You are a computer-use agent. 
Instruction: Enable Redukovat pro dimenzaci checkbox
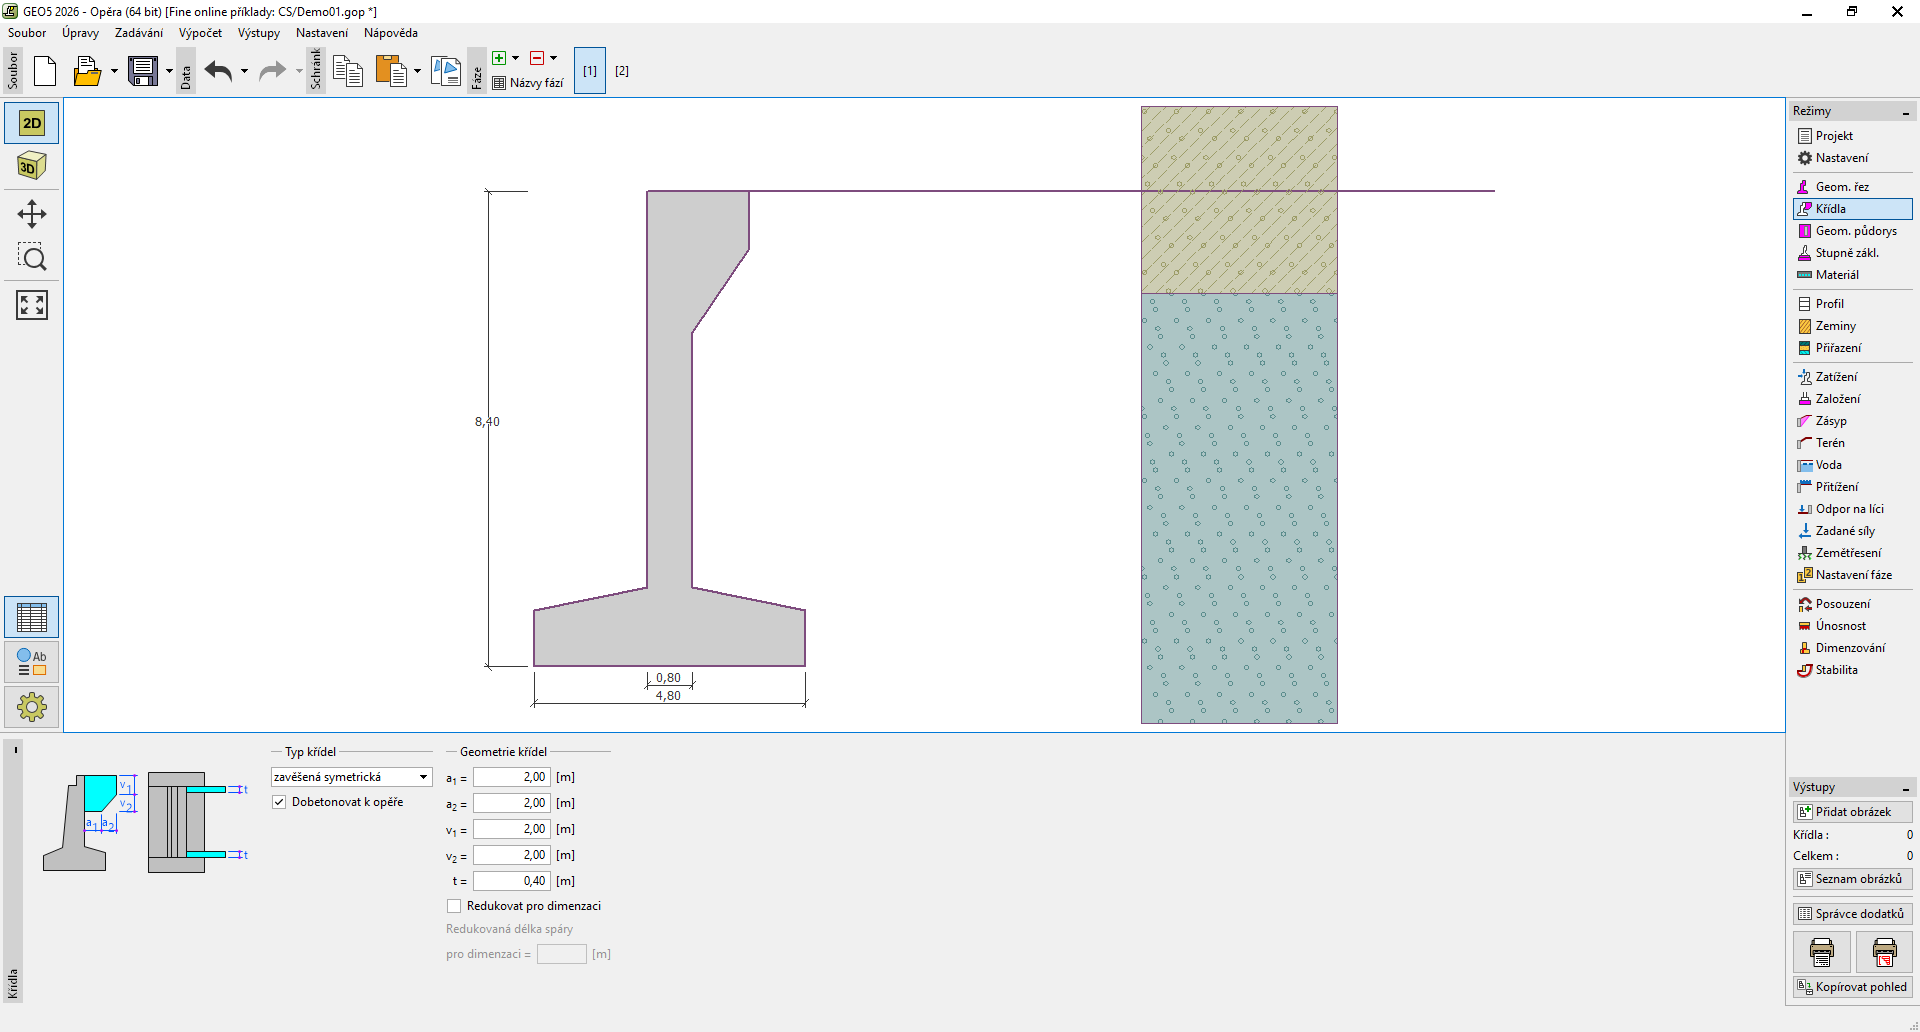(454, 906)
